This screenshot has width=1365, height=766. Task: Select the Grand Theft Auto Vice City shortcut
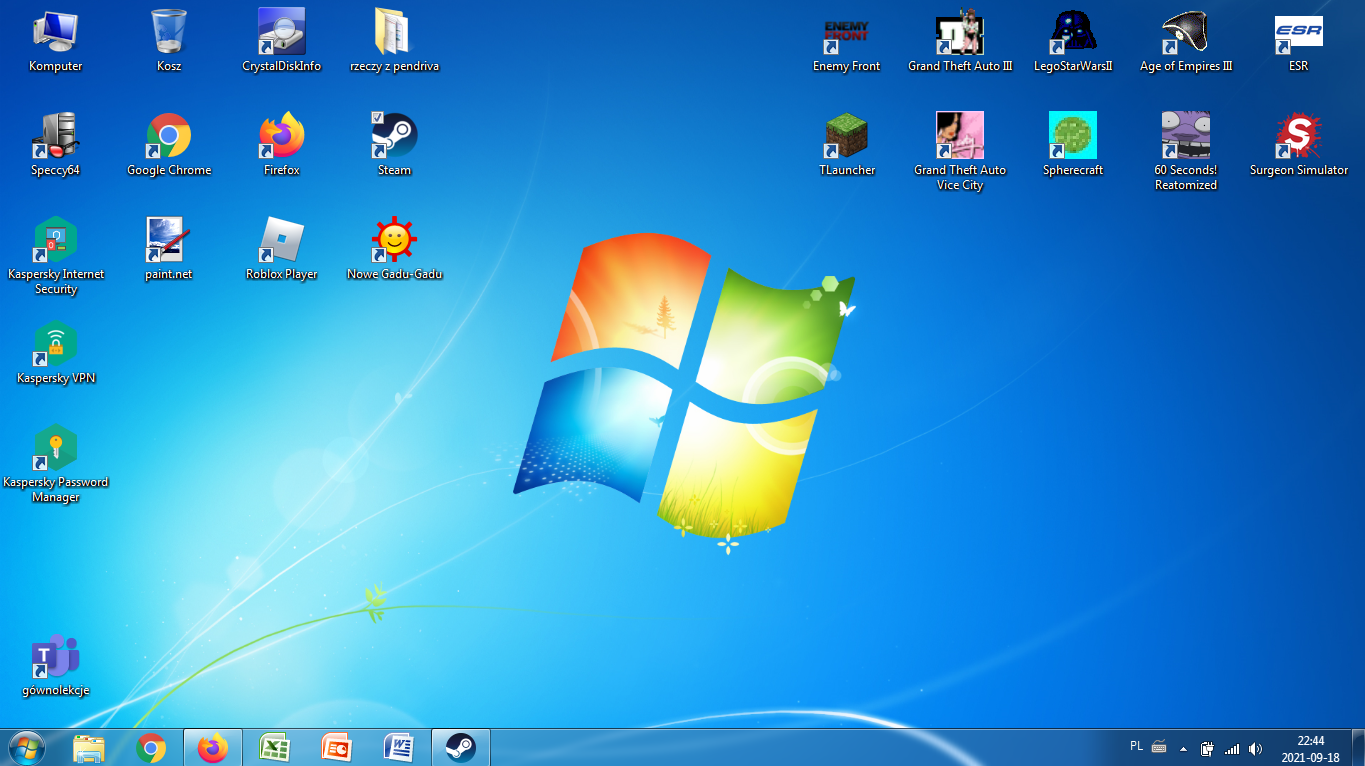click(960, 152)
